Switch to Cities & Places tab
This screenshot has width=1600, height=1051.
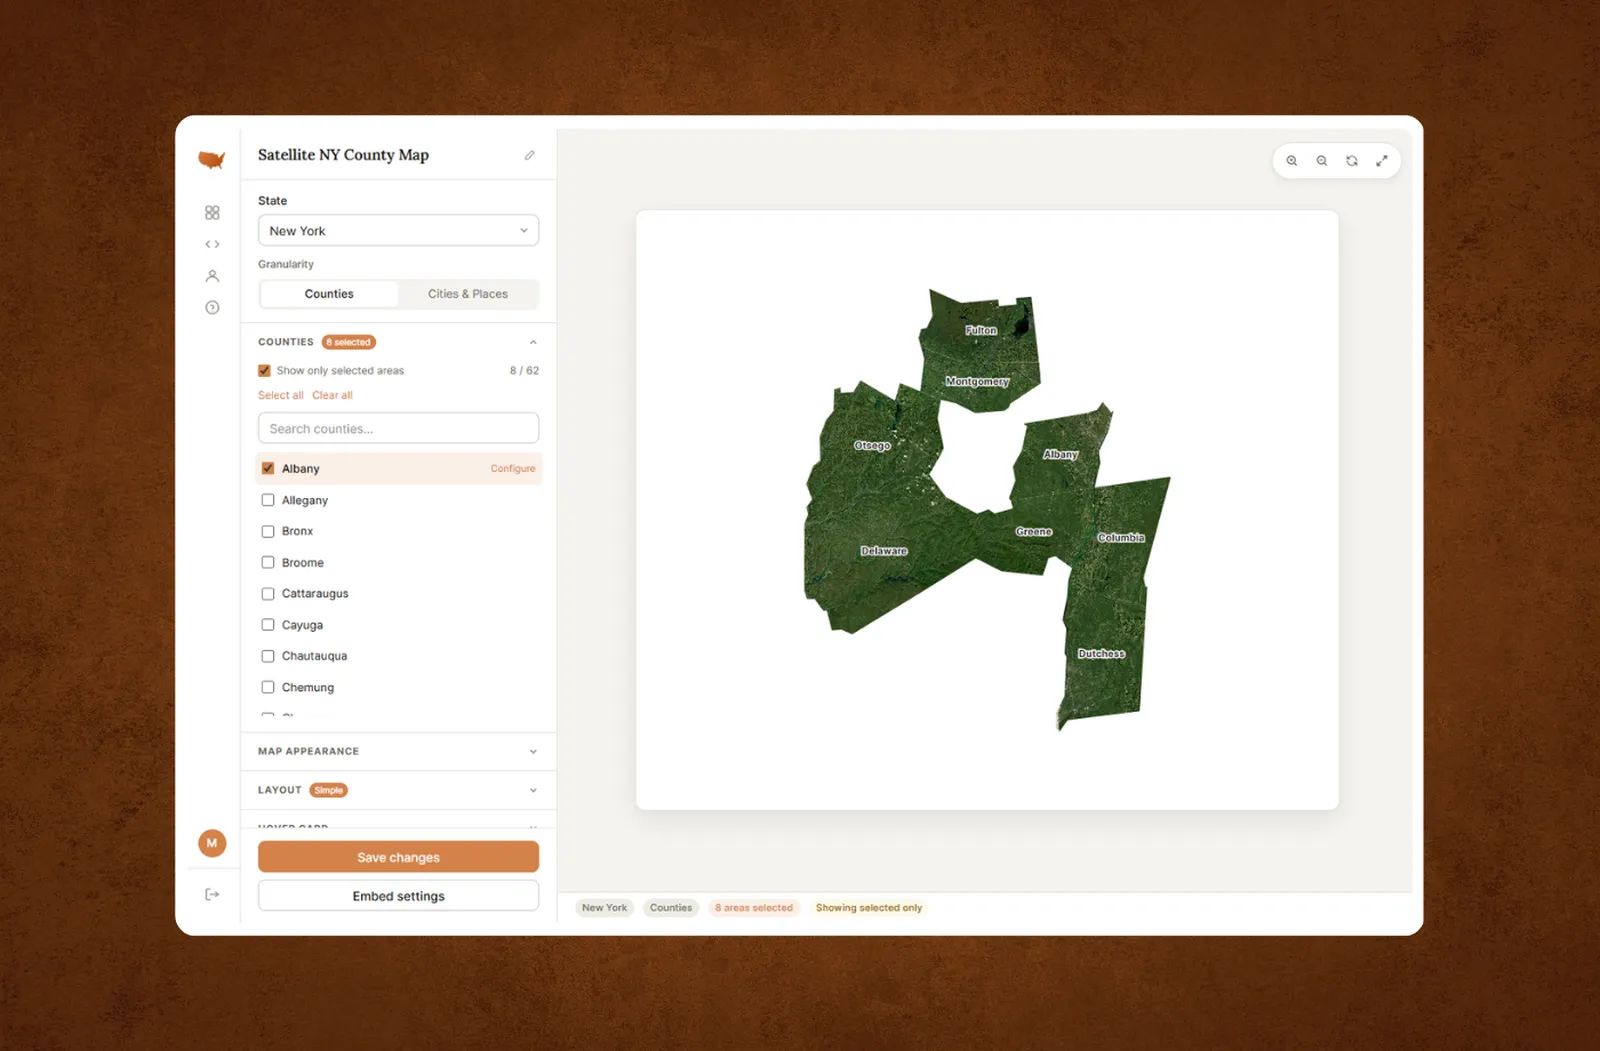(x=468, y=294)
